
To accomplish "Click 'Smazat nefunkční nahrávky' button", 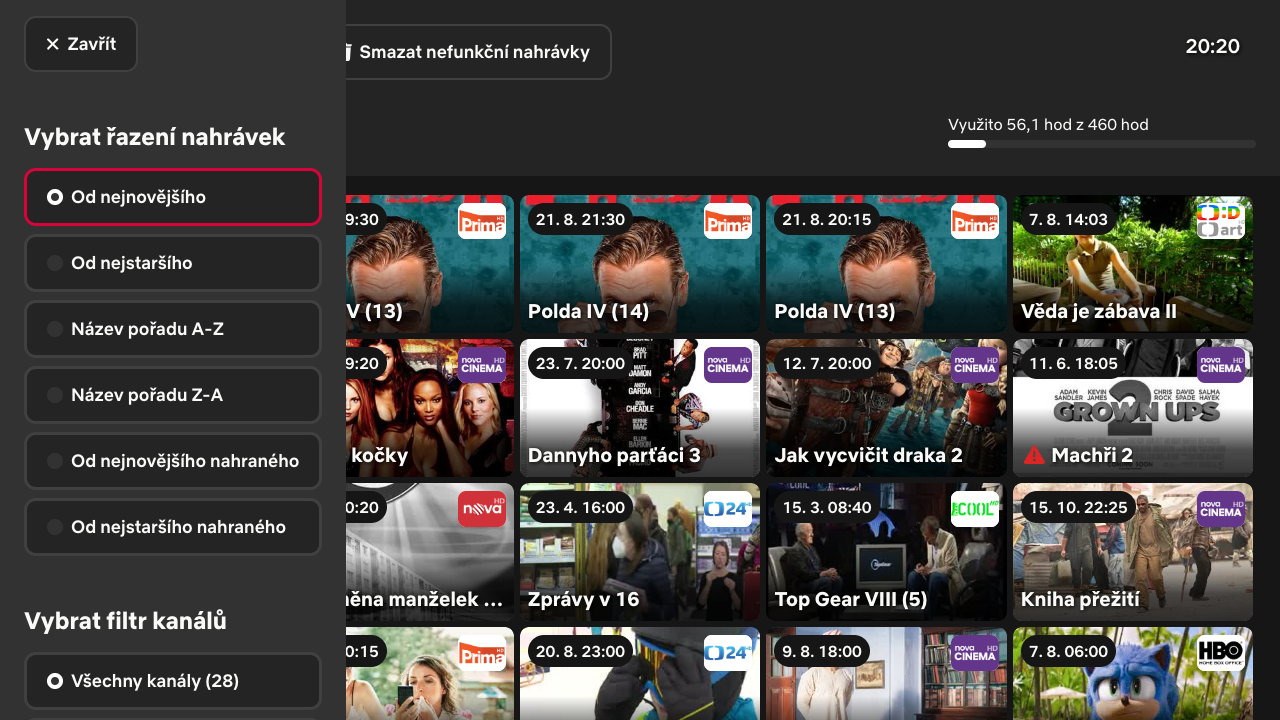I will point(478,52).
